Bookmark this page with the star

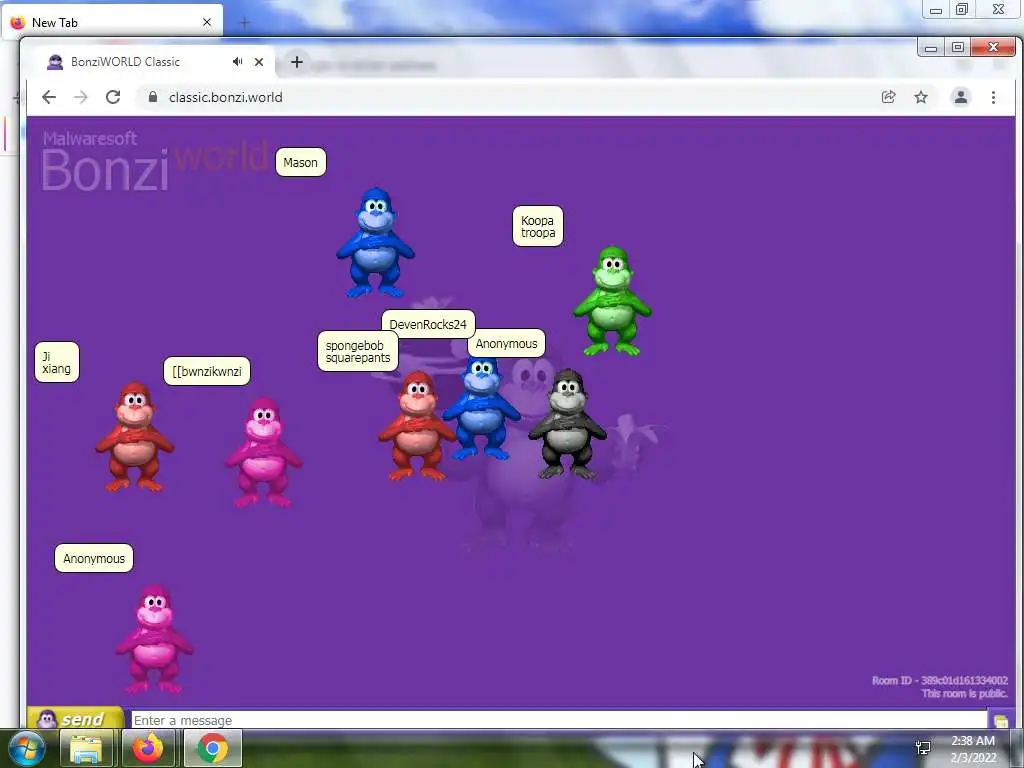coord(921,97)
